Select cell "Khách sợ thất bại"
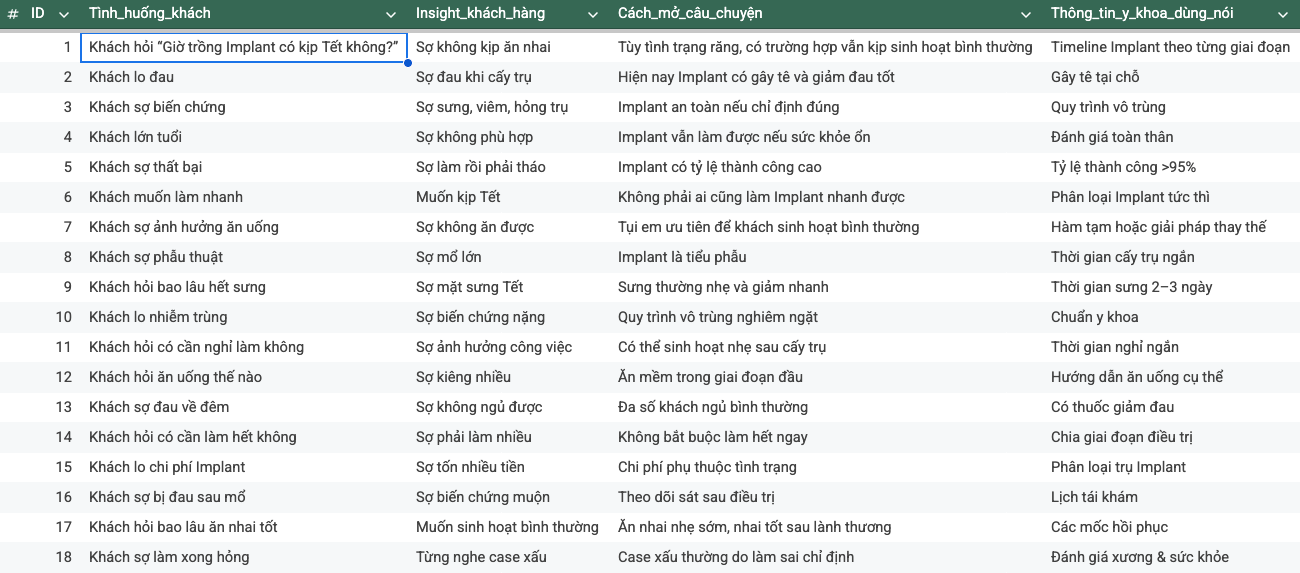1300x573 pixels. click(x=244, y=167)
